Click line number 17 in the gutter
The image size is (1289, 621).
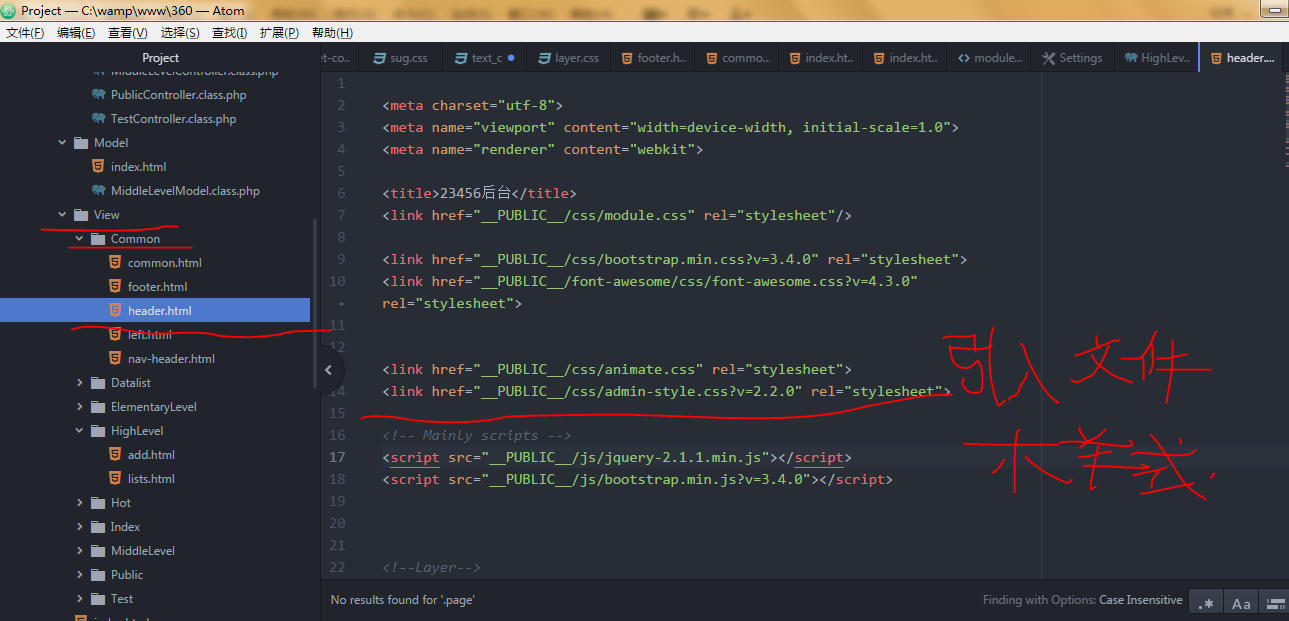tap(338, 457)
